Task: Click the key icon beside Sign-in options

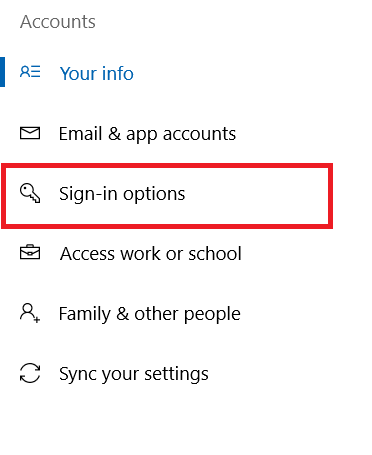Action: 30,193
